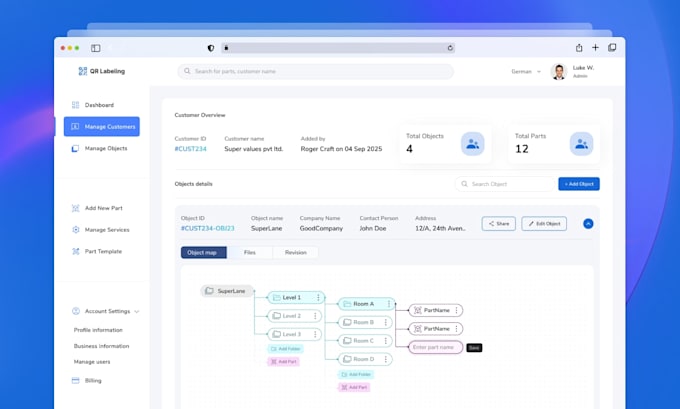Open Manage Services in sidebar
Image resolution: width=680 pixels, height=409 pixels.
pos(100,230)
